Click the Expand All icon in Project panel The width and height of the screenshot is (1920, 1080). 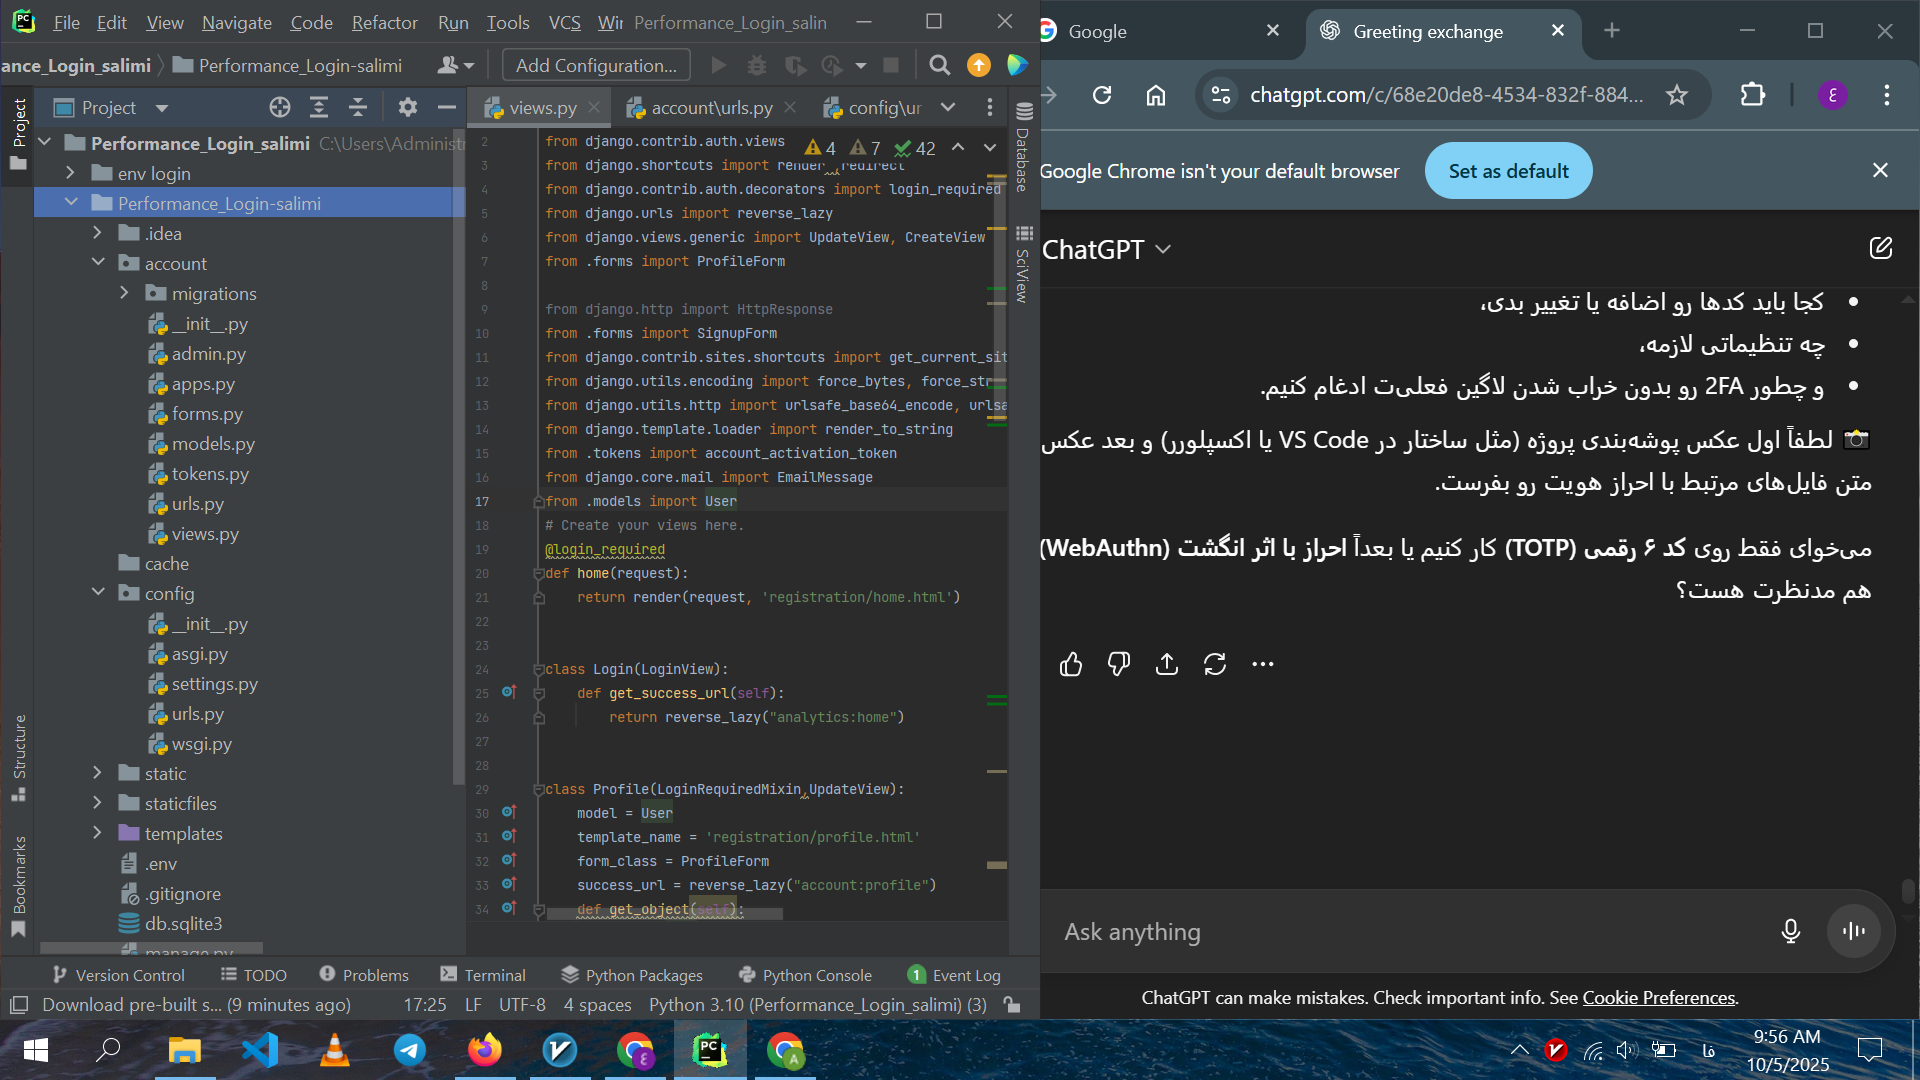pos(319,107)
